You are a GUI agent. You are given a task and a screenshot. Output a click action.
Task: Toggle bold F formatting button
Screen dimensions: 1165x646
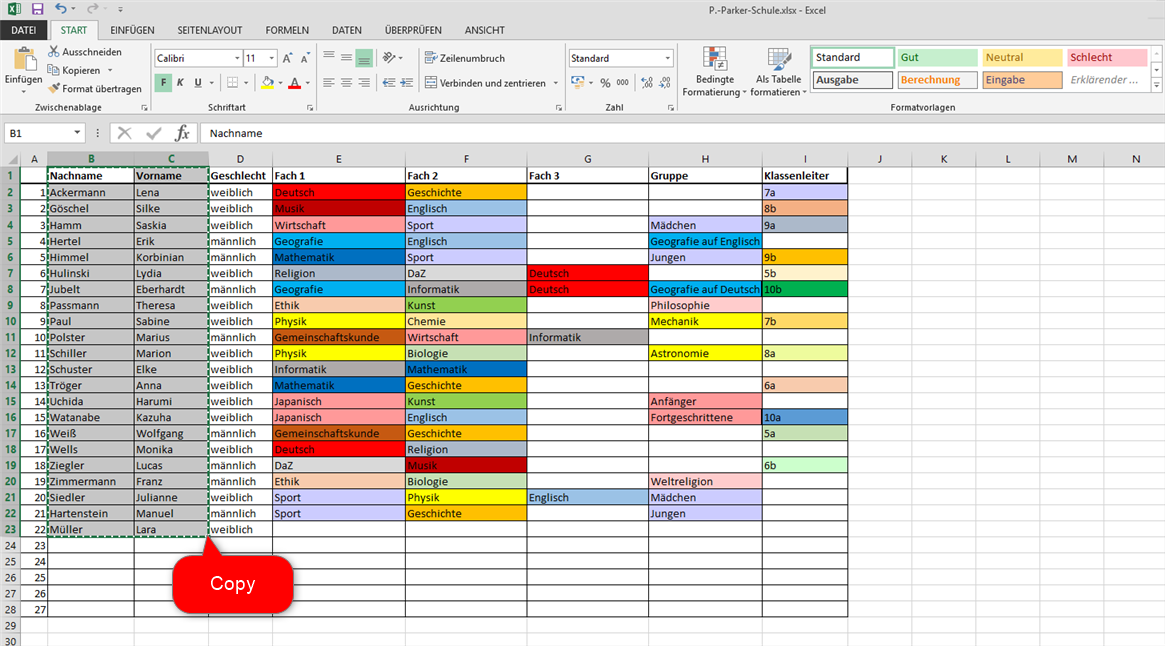163,83
